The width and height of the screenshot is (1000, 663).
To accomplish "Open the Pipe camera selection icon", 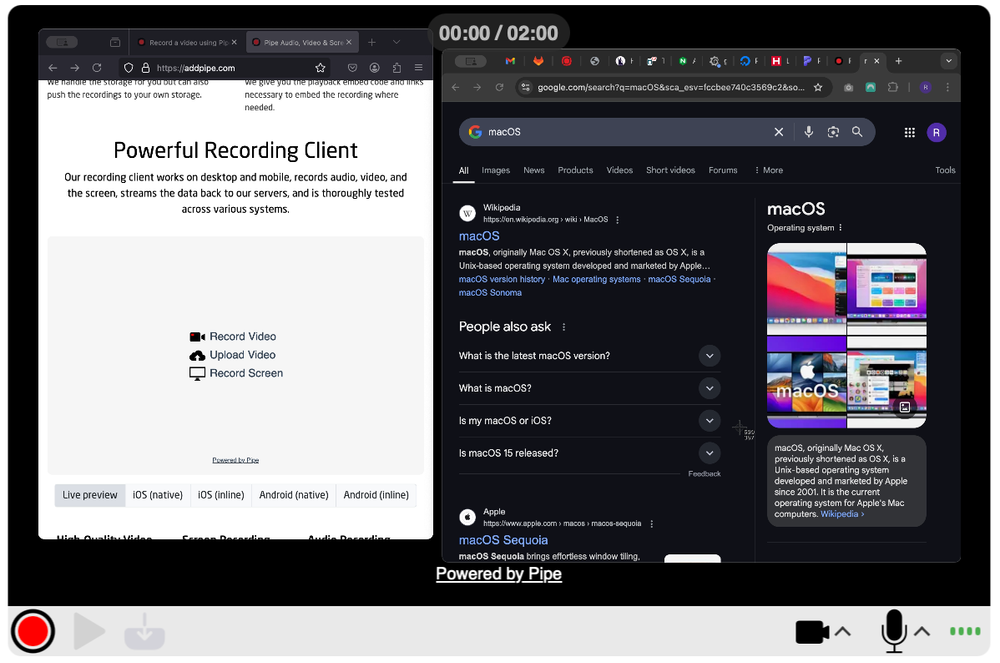I will pos(812,631).
